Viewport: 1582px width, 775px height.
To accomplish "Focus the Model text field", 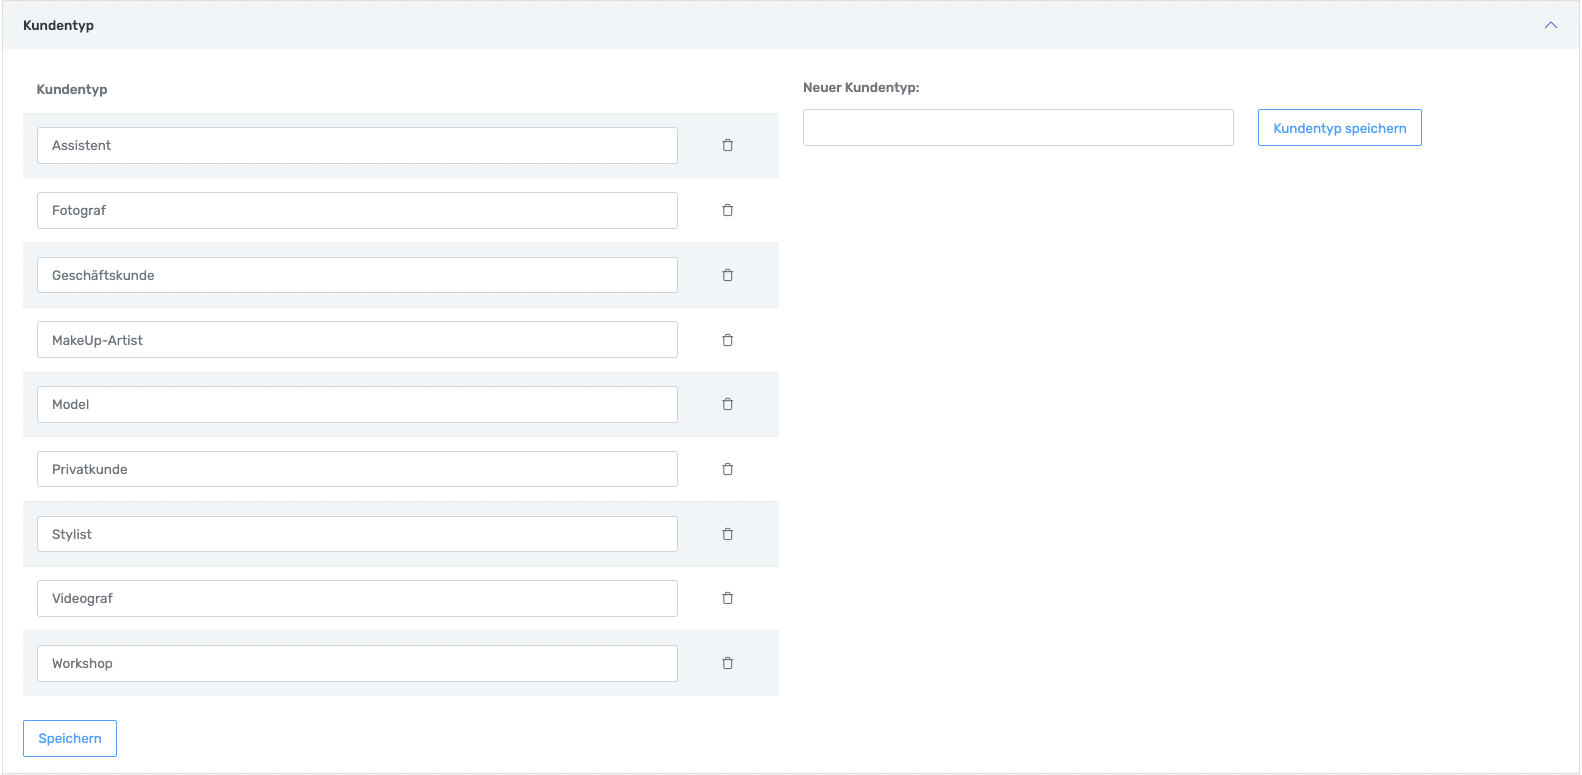I will coord(357,404).
